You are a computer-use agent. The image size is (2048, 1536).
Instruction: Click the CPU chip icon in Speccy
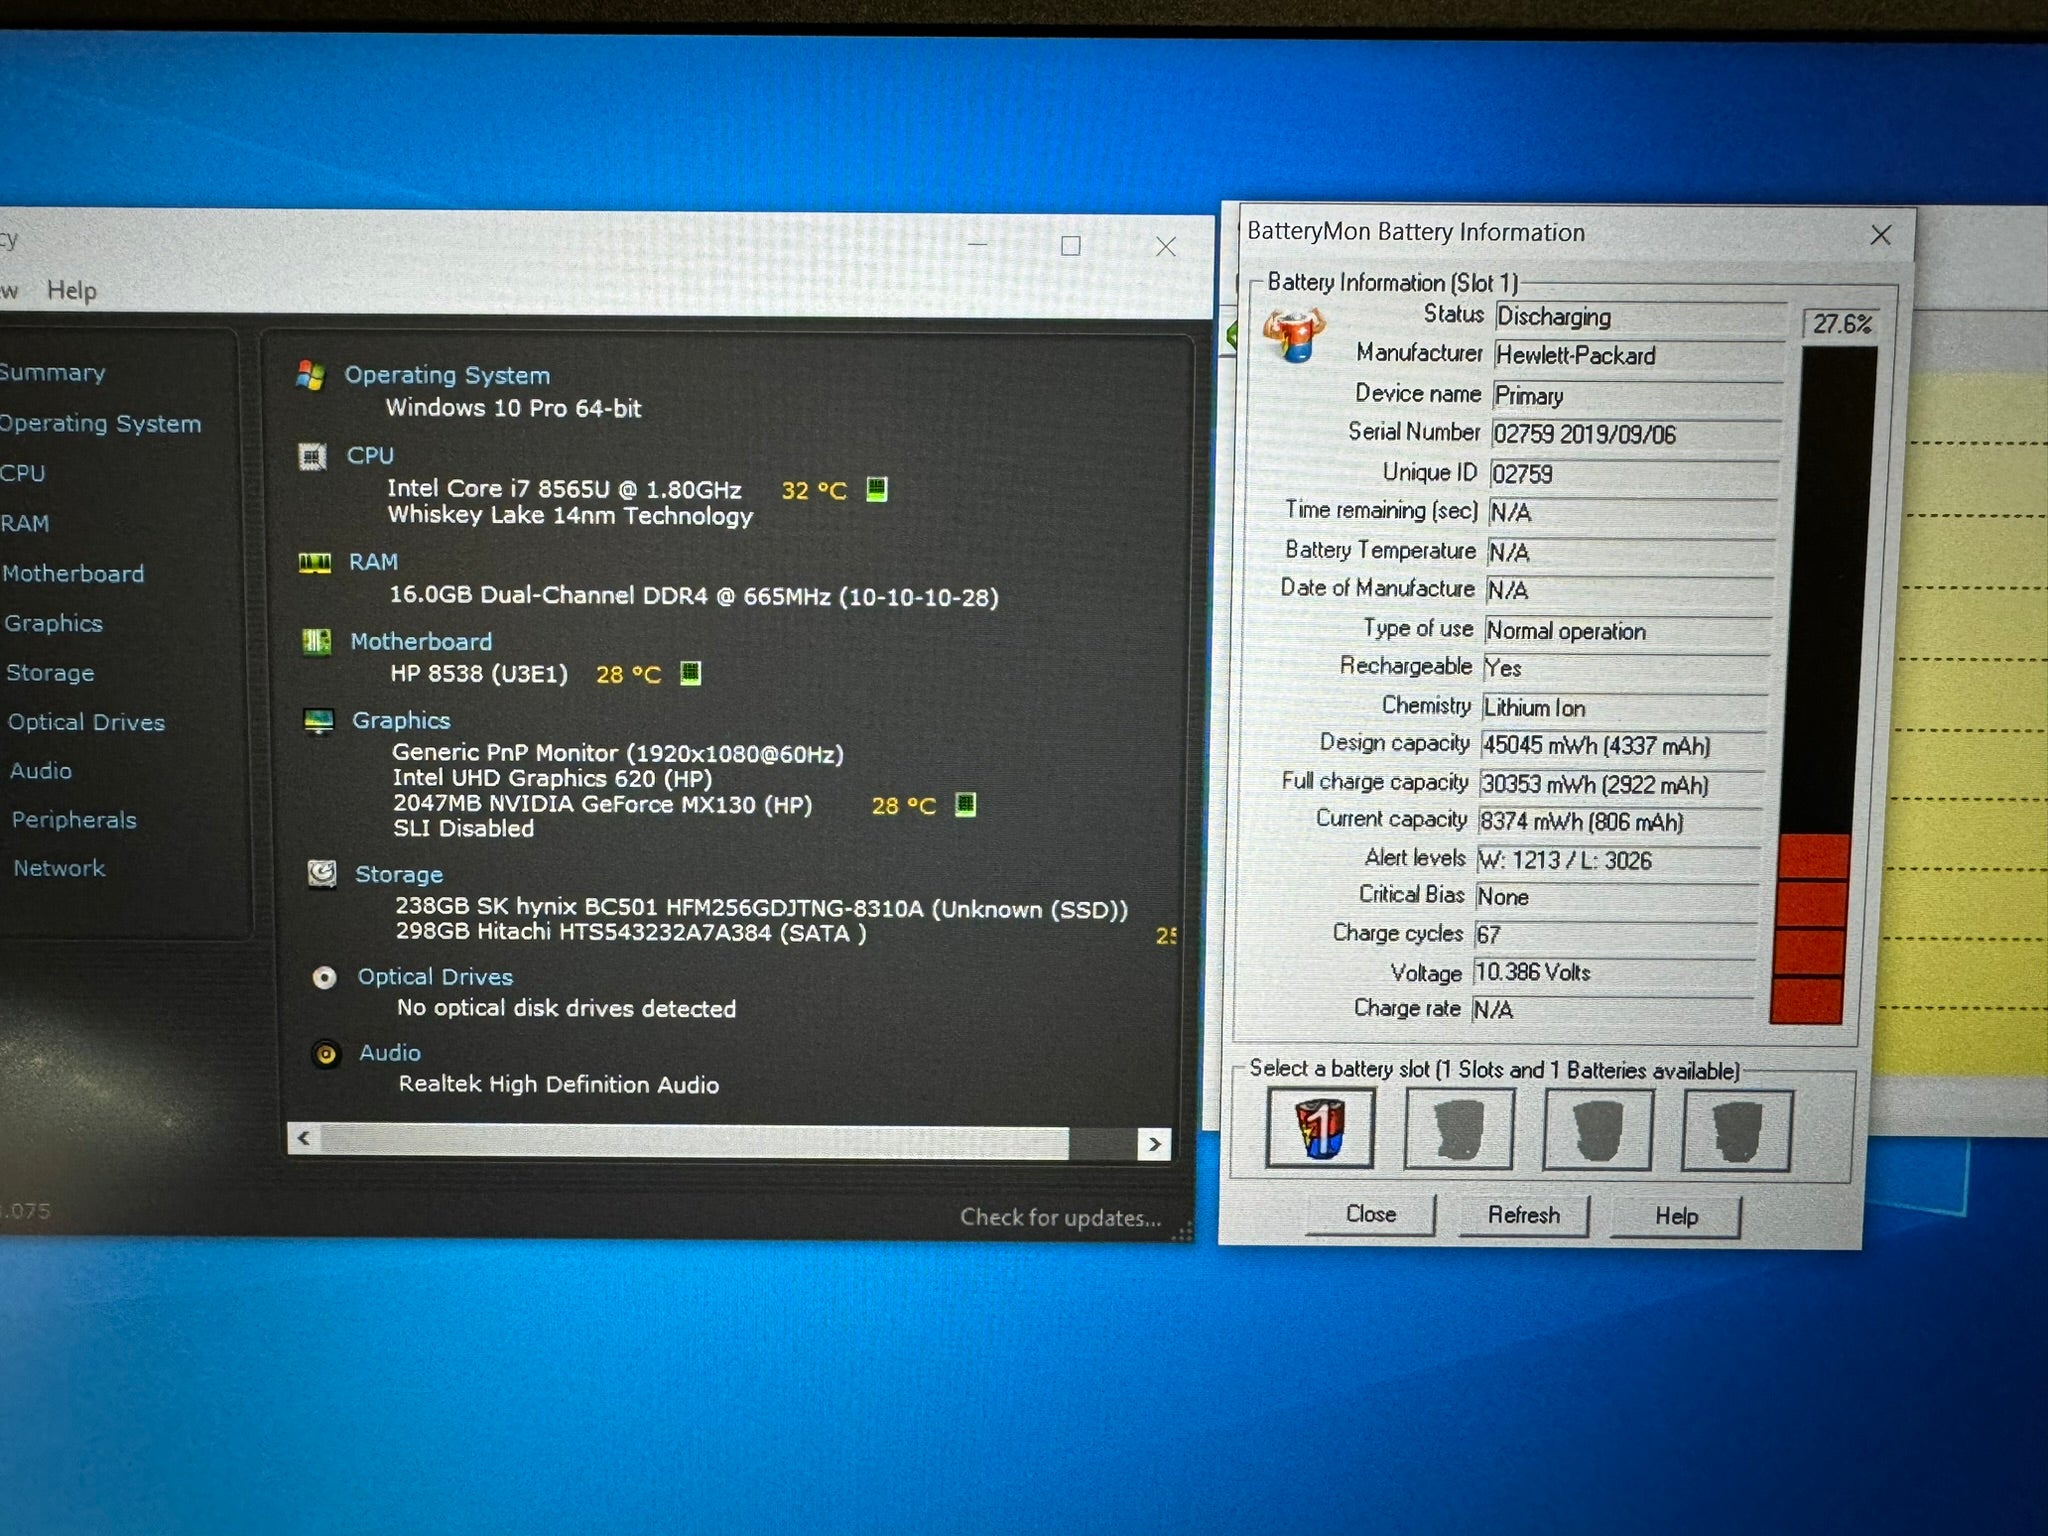coord(313,457)
